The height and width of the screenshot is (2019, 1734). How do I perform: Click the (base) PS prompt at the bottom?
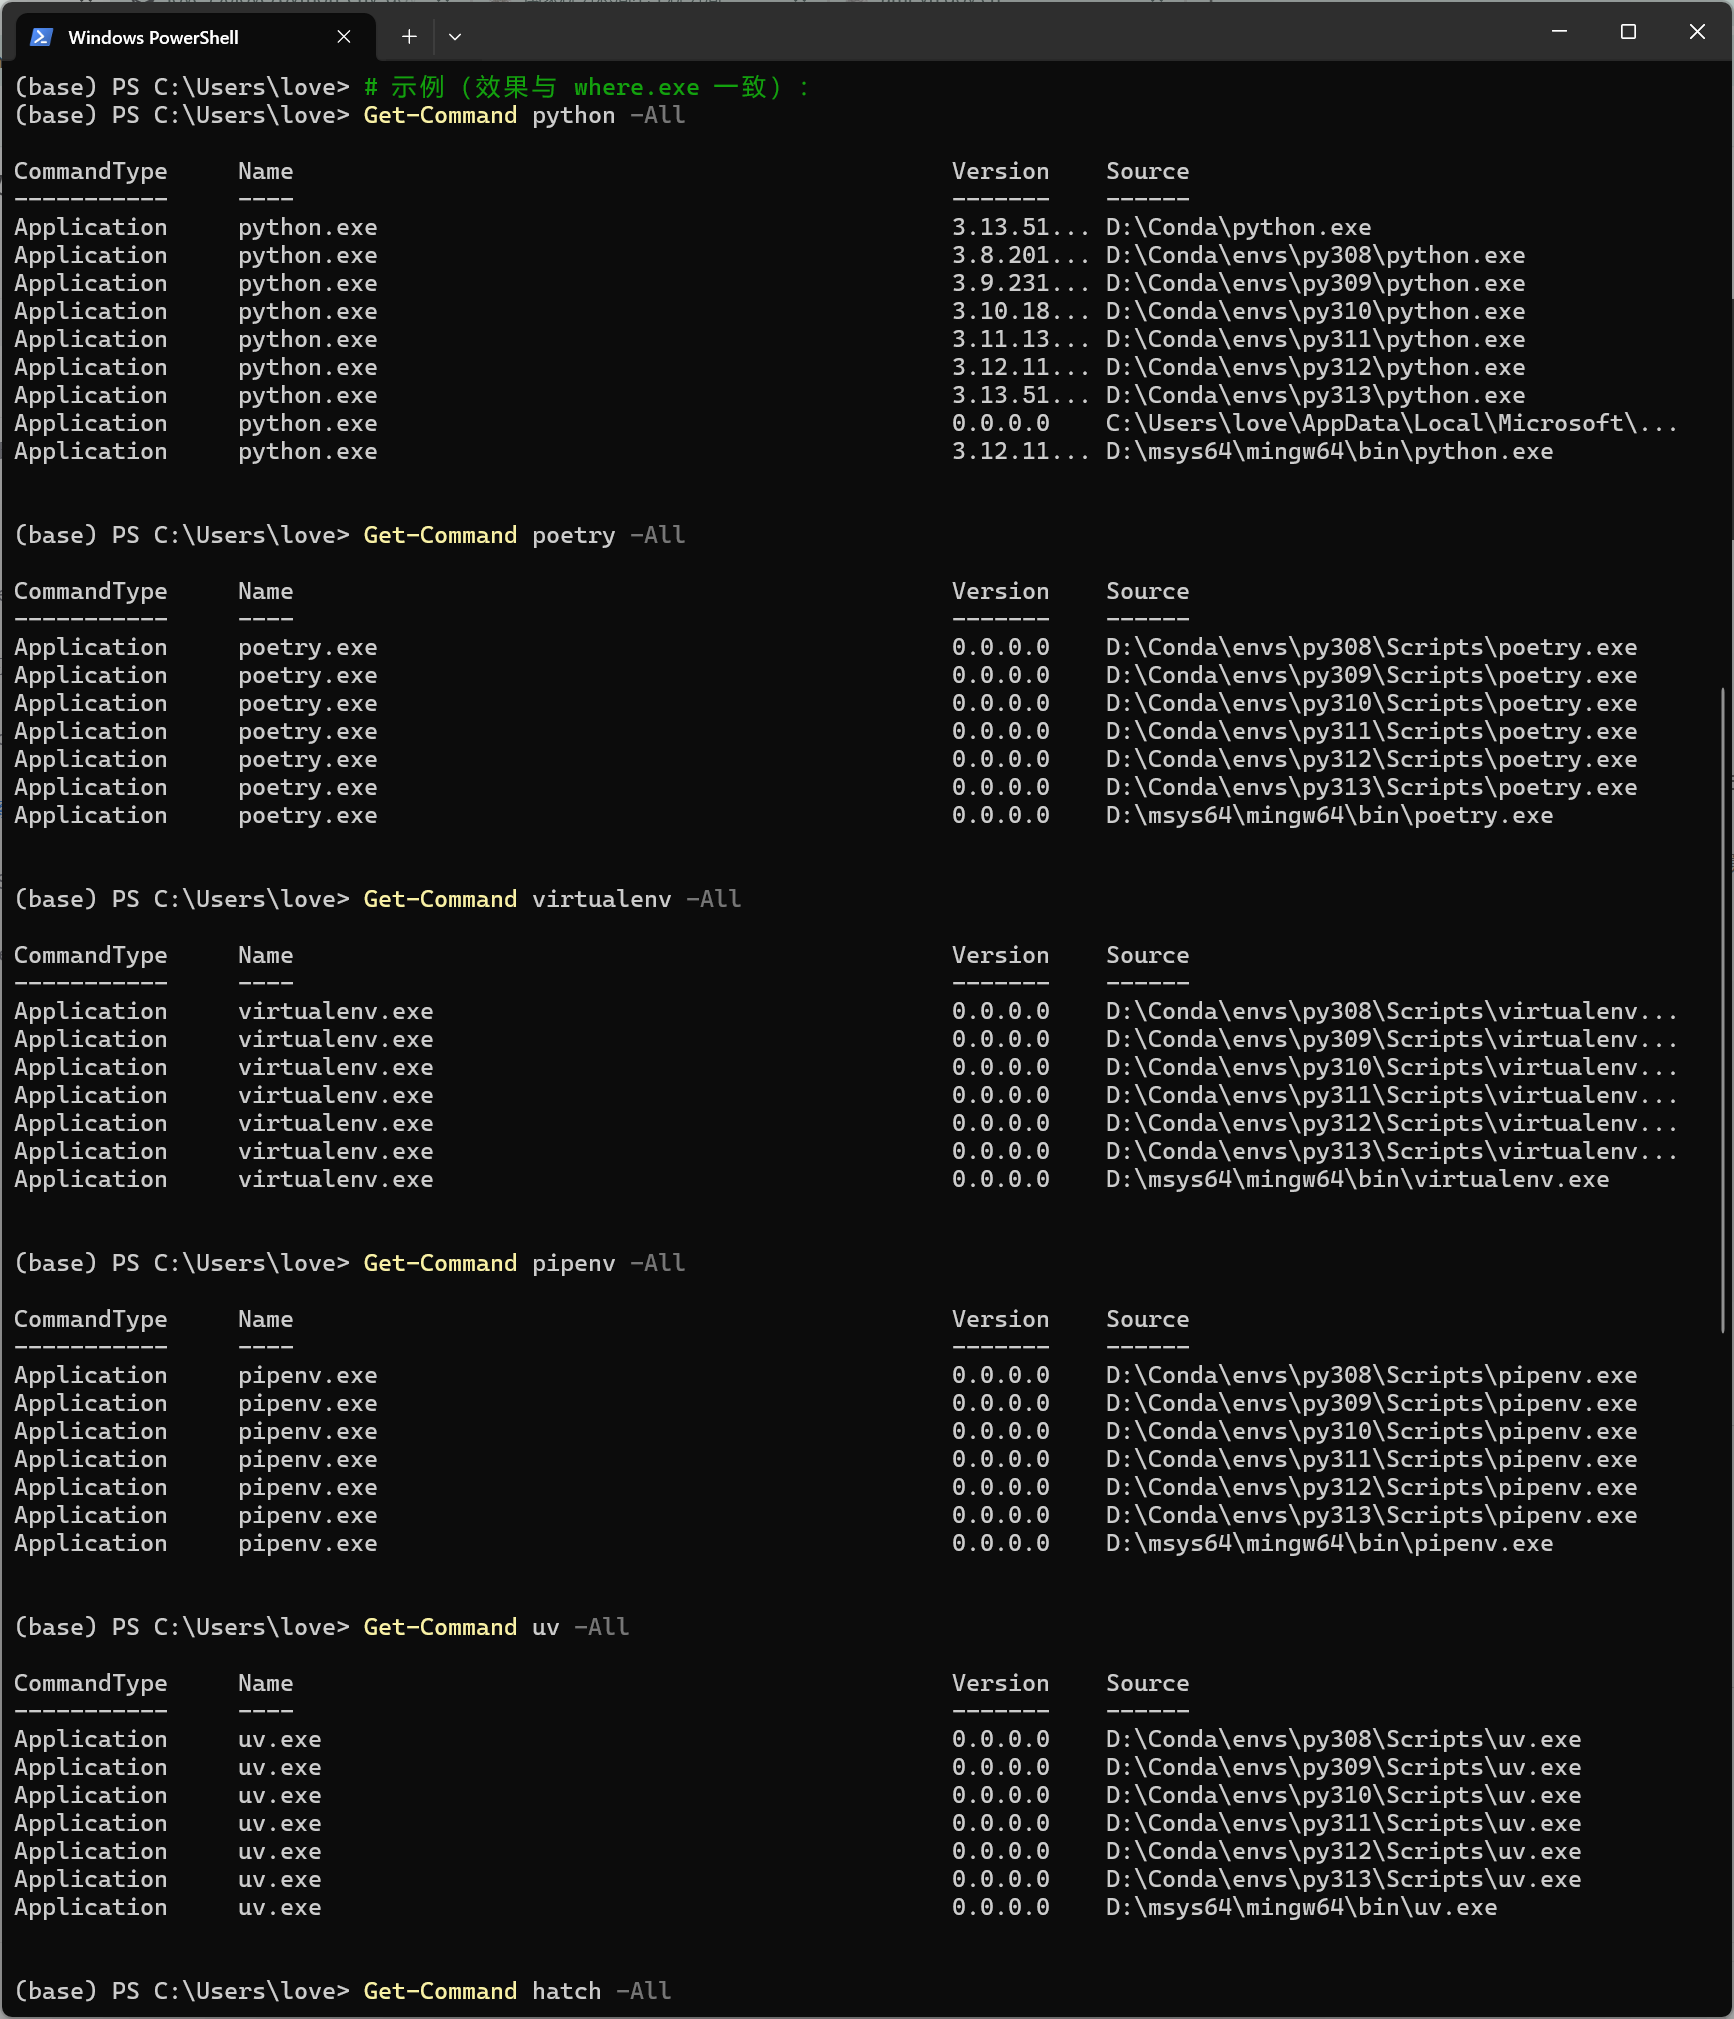pyautogui.click(x=55, y=1990)
